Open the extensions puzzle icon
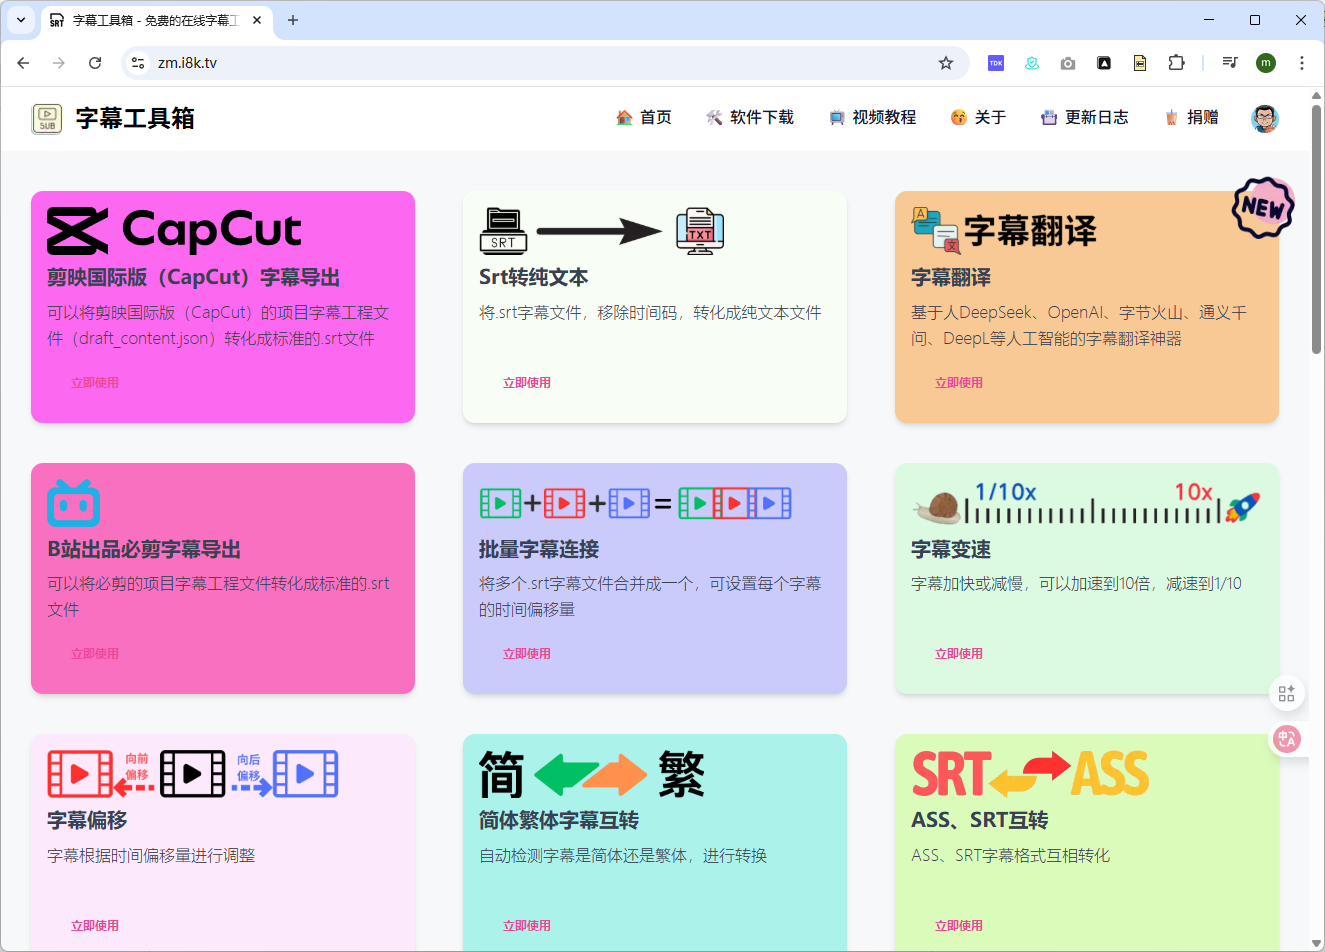The width and height of the screenshot is (1325, 952). (x=1176, y=63)
